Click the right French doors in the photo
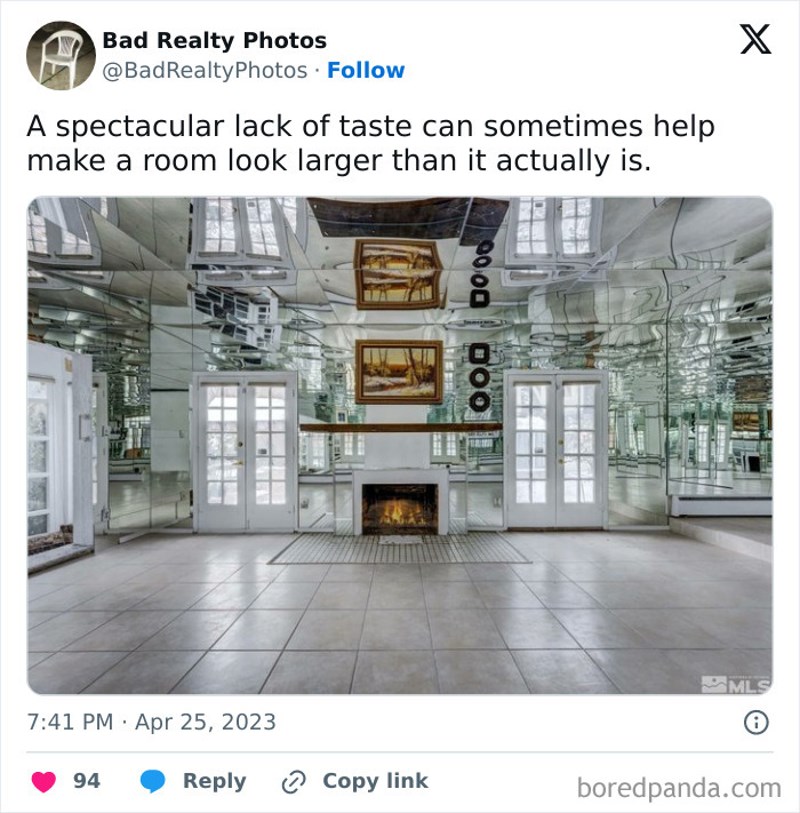The width and height of the screenshot is (800, 813). (555, 449)
